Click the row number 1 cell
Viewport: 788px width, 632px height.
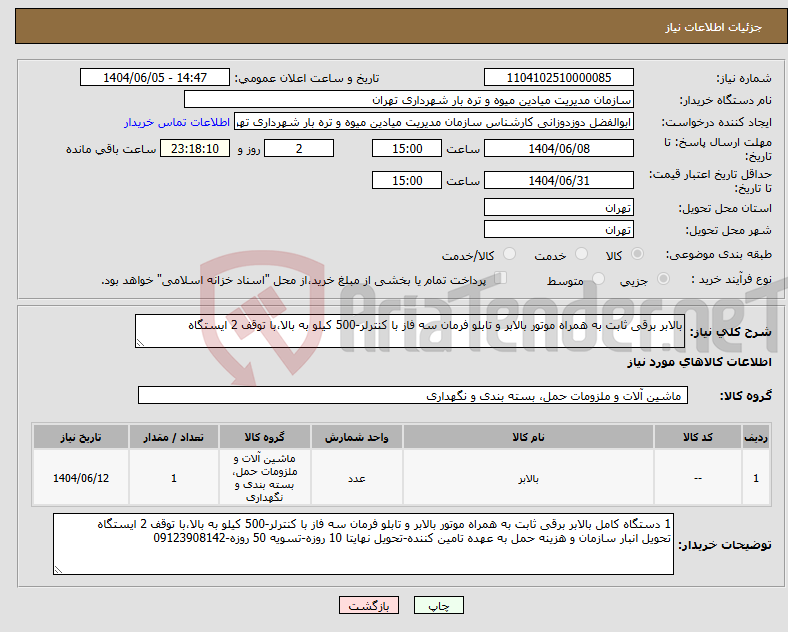[x=756, y=478]
